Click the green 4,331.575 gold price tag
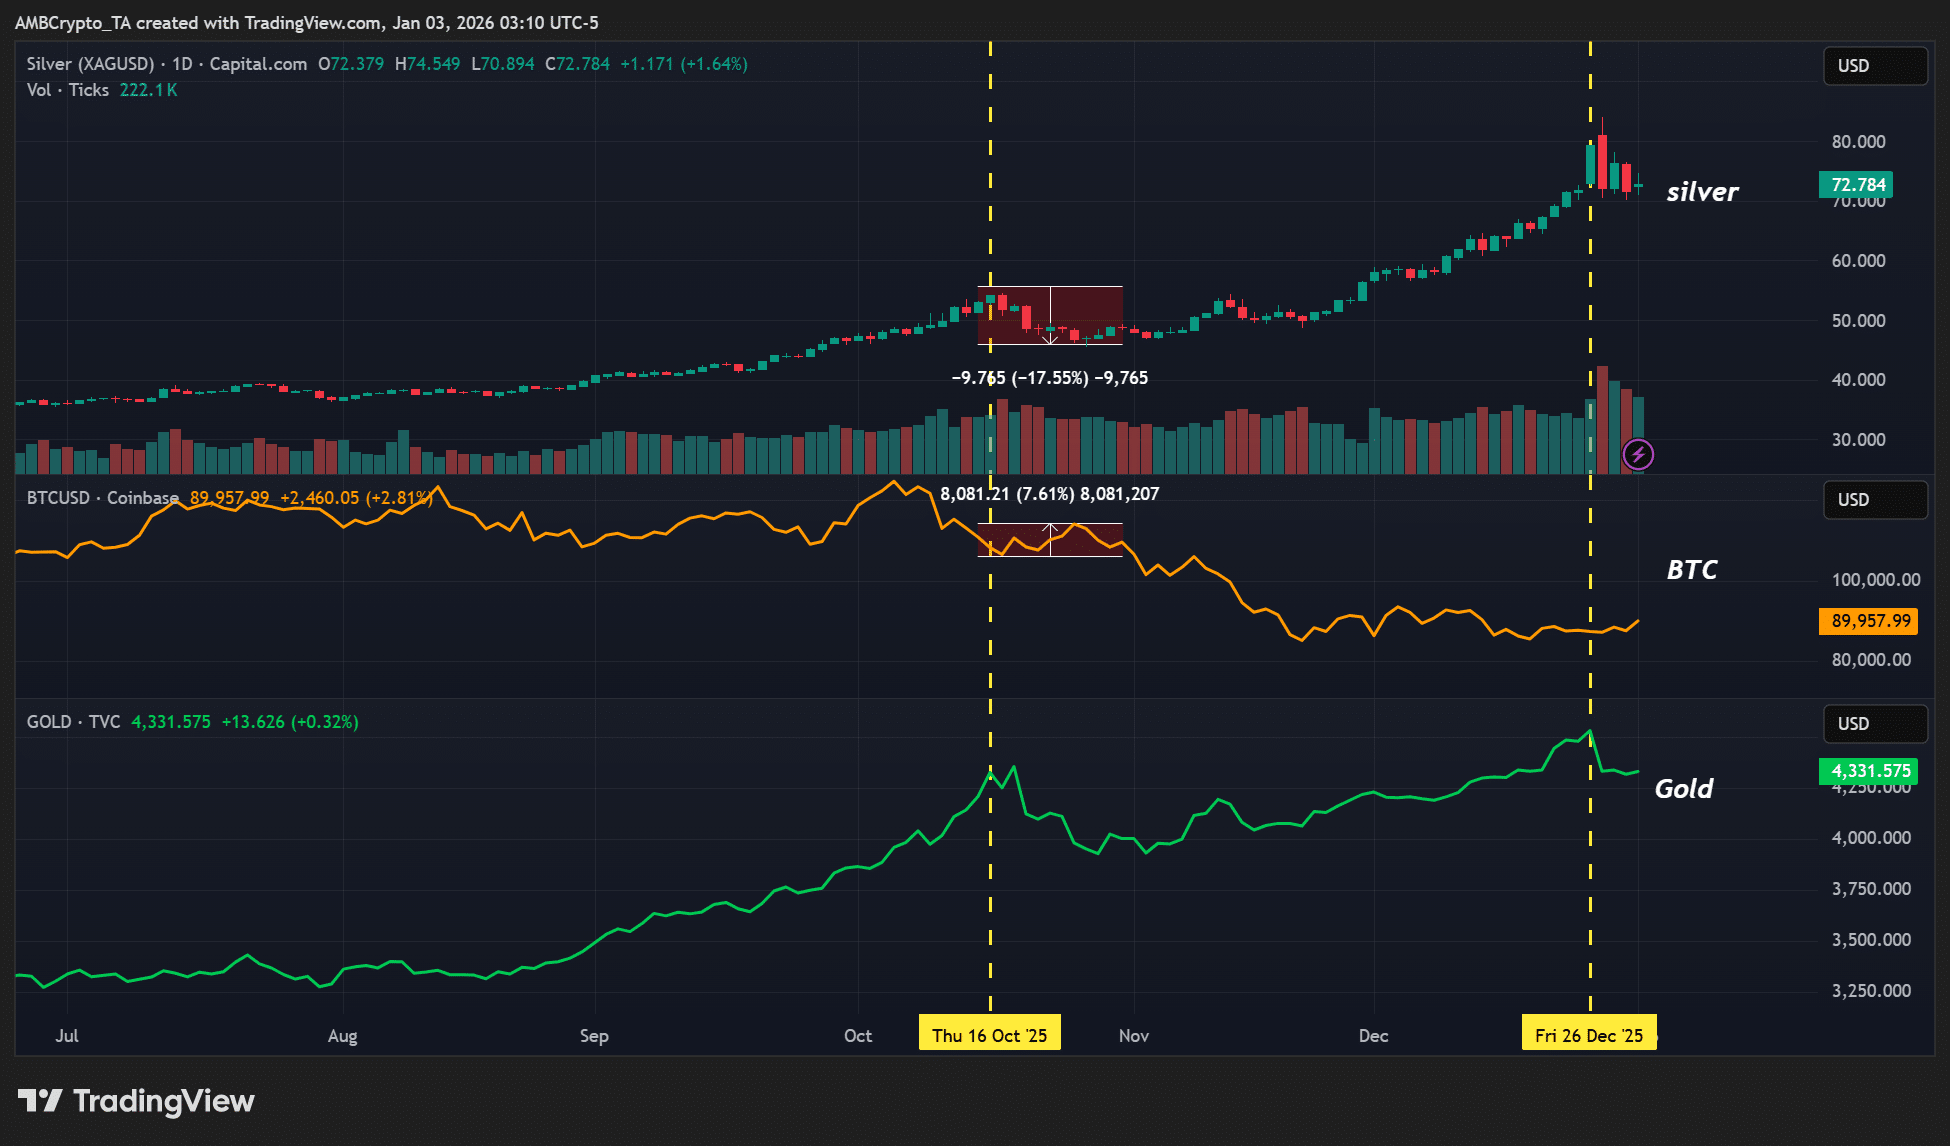This screenshot has height=1146, width=1950. click(1869, 771)
